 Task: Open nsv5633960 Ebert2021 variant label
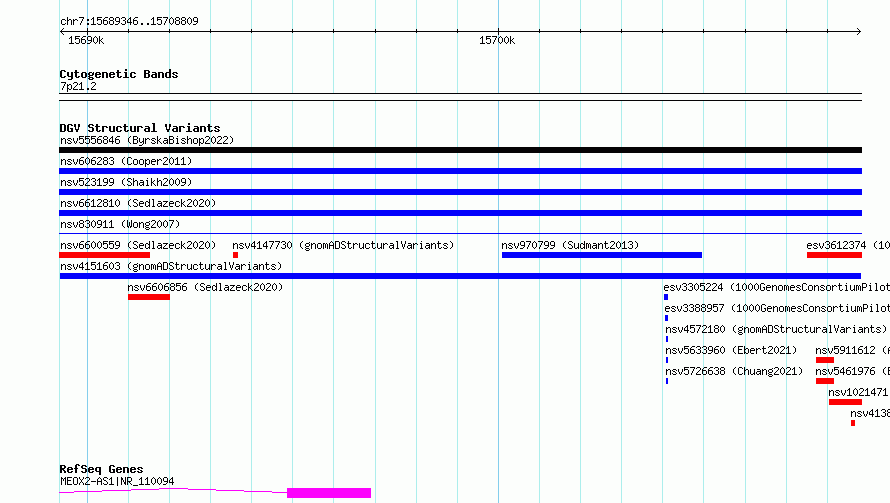pyautogui.click(x=731, y=350)
